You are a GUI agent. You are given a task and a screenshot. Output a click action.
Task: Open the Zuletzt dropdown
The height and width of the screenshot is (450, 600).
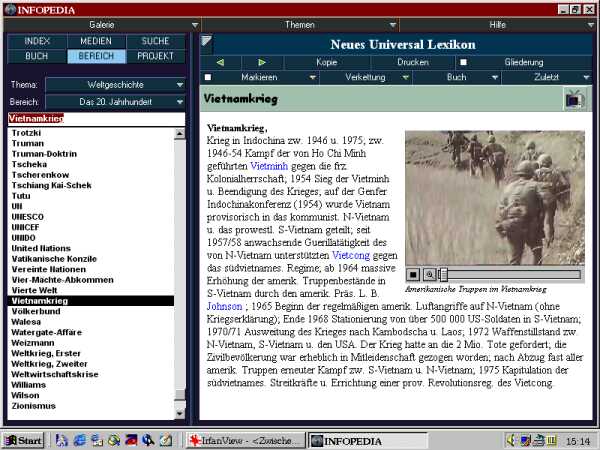point(586,77)
